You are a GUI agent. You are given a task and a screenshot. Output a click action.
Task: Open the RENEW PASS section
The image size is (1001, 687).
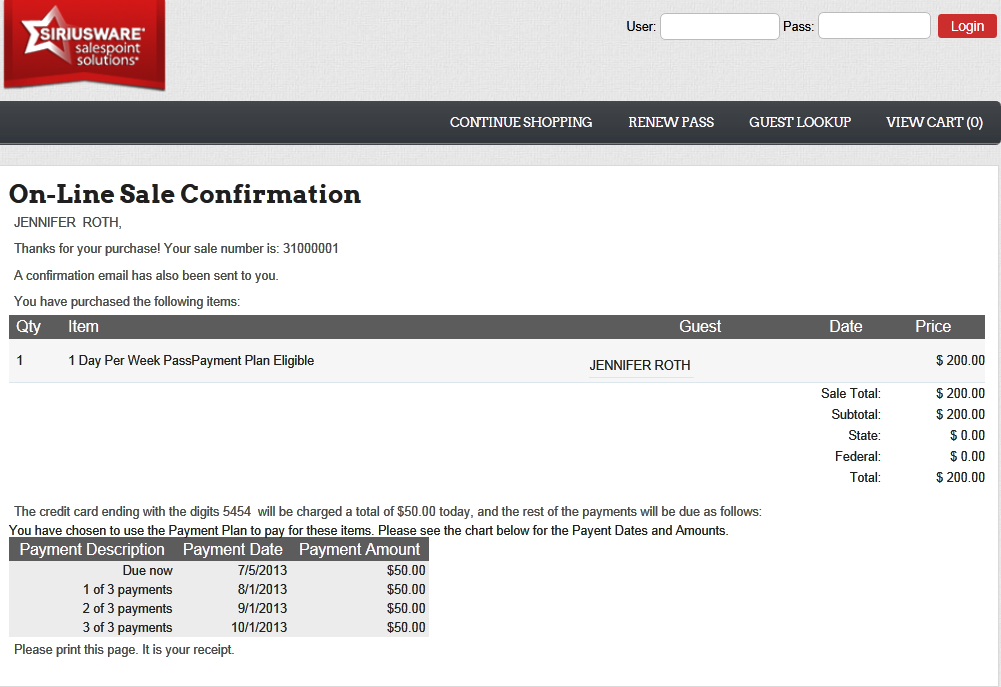pos(671,122)
